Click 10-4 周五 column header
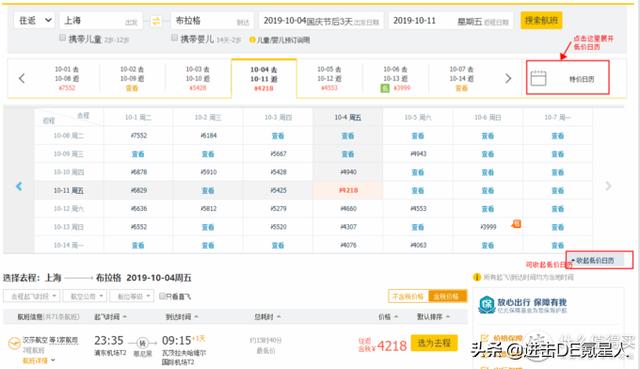Screen dimensions: 640x369 [x=348, y=118]
